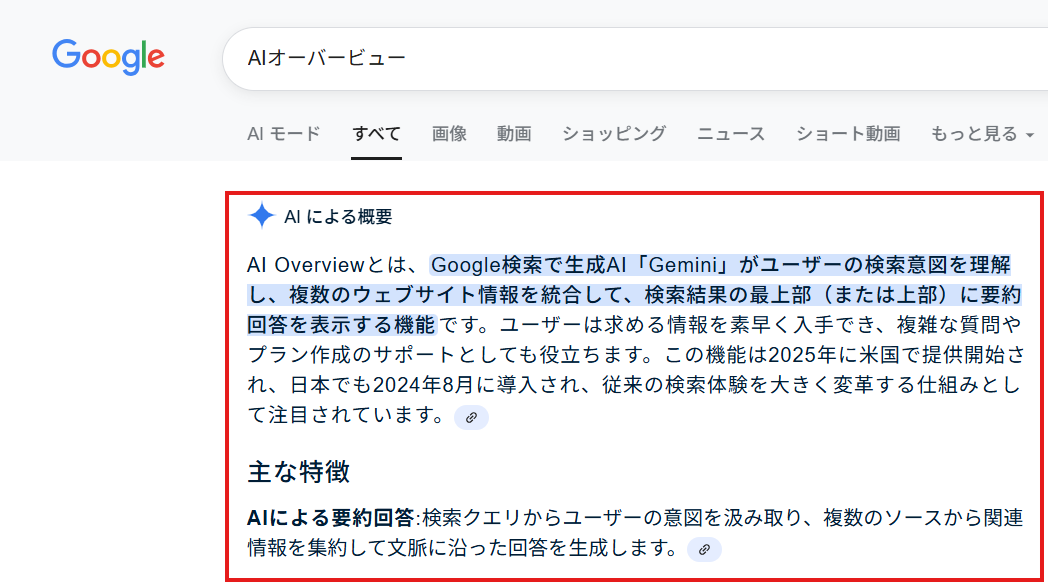Switch to the AI モード tab
Image resolution: width=1048 pixels, height=583 pixels.
click(x=284, y=134)
